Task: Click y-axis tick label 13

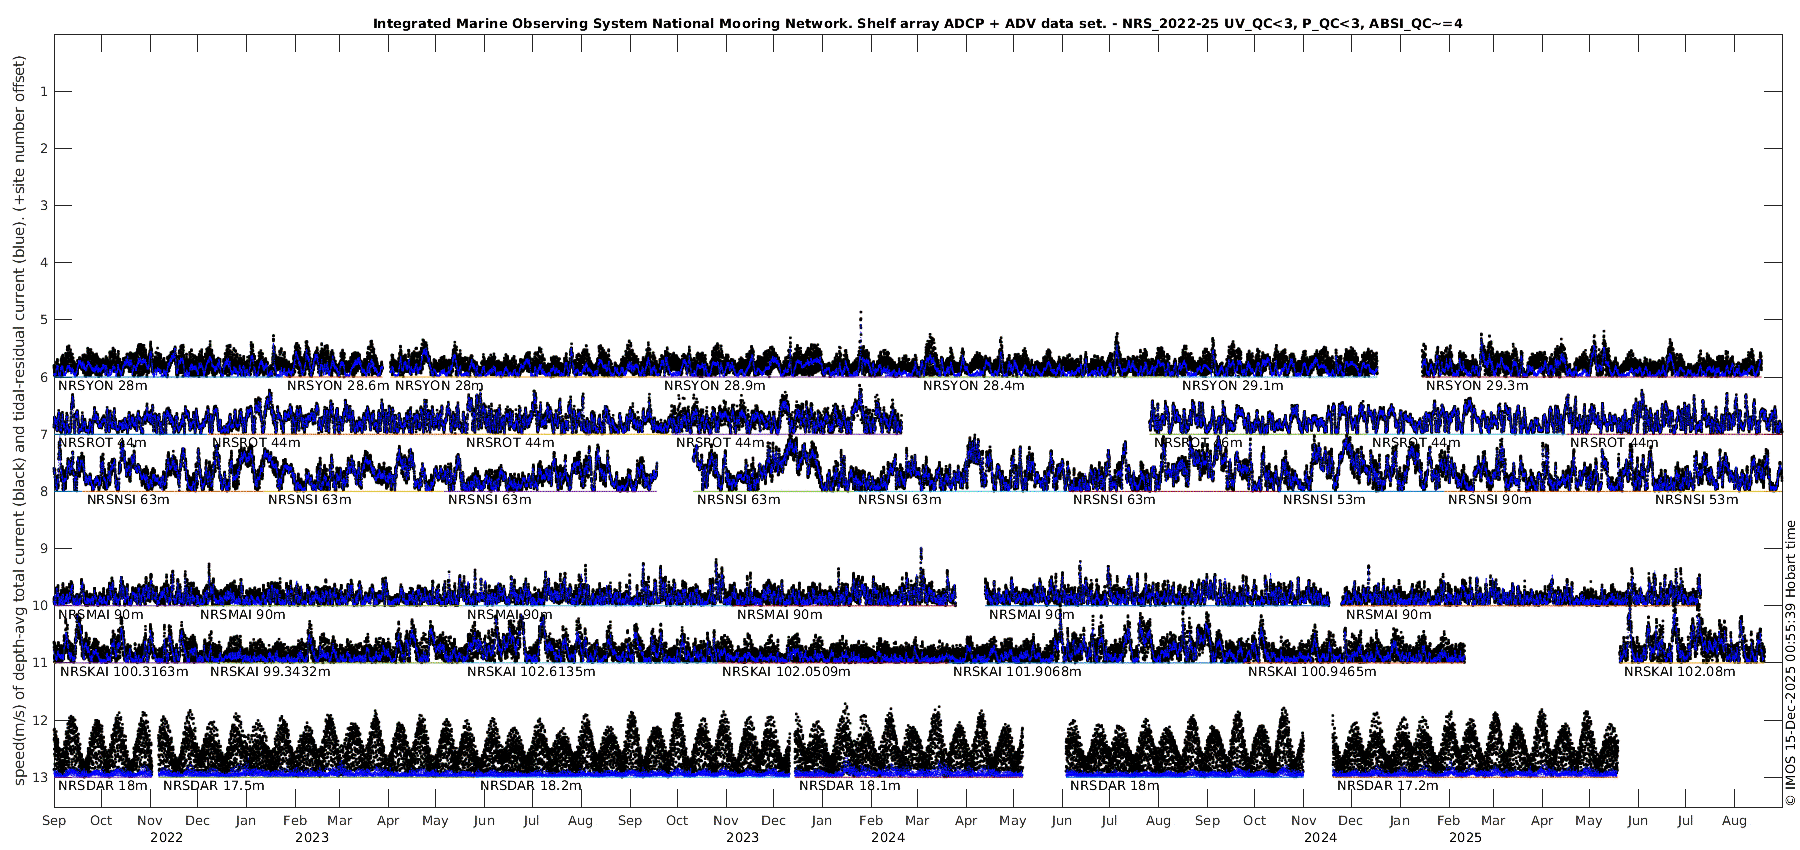Action: pos(40,777)
